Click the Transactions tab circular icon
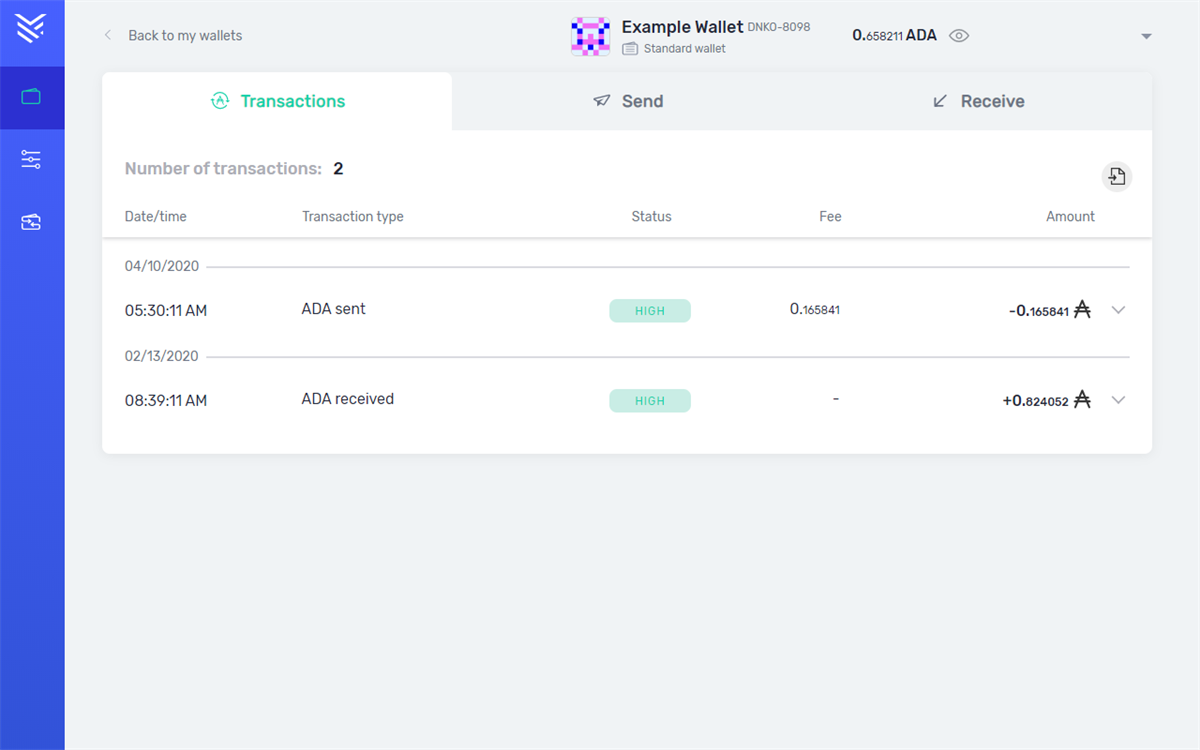The width and height of the screenshot is (1200, 750). pos(220,101)
